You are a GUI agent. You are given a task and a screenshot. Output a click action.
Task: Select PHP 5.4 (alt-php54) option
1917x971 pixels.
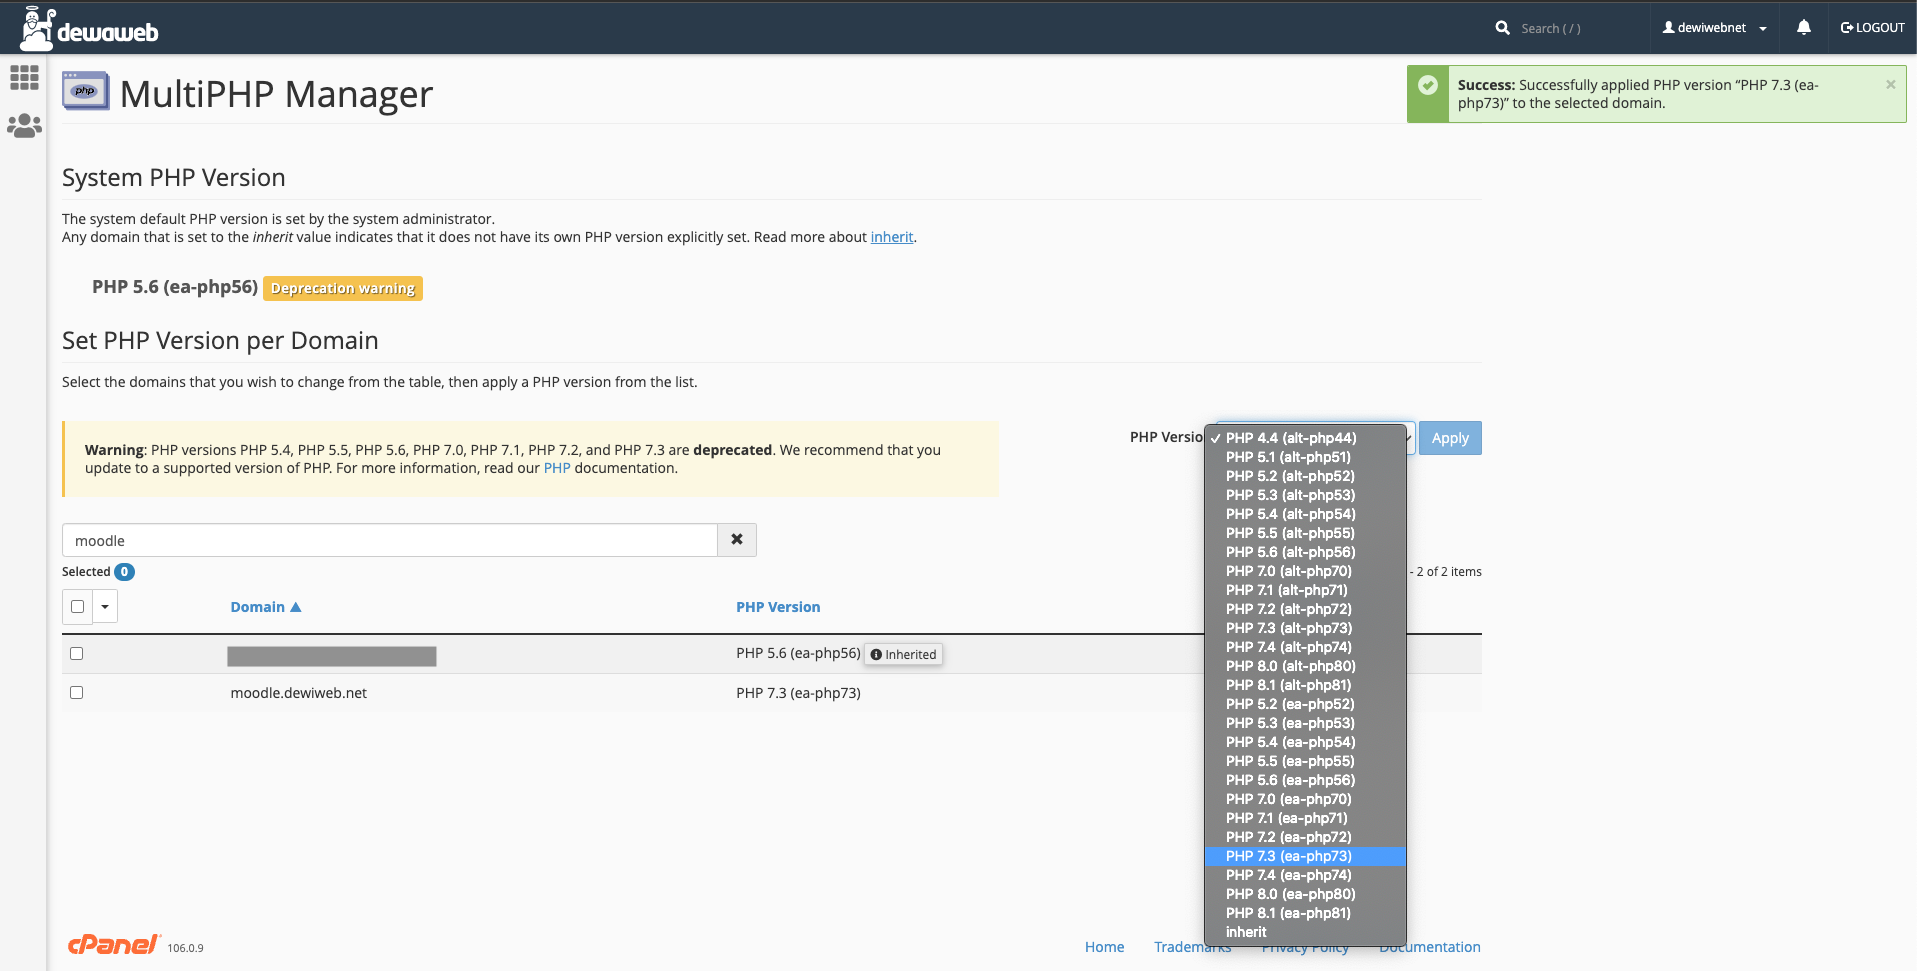[x=1305, y=514]
